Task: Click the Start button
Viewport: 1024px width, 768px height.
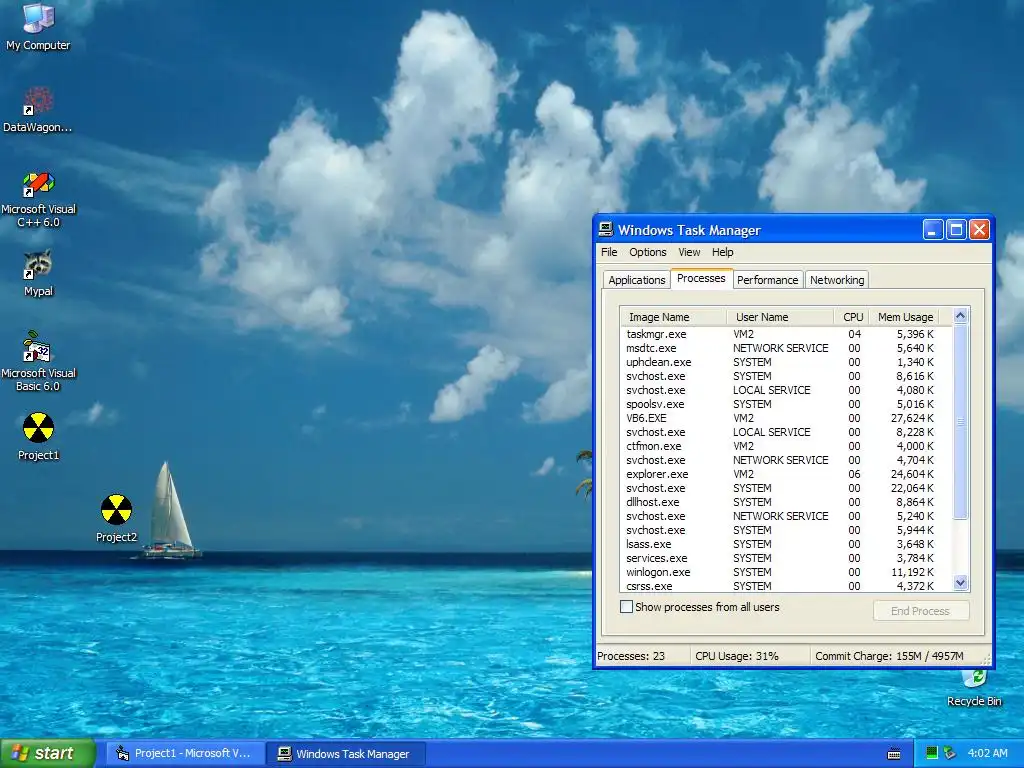Action: 48,754
